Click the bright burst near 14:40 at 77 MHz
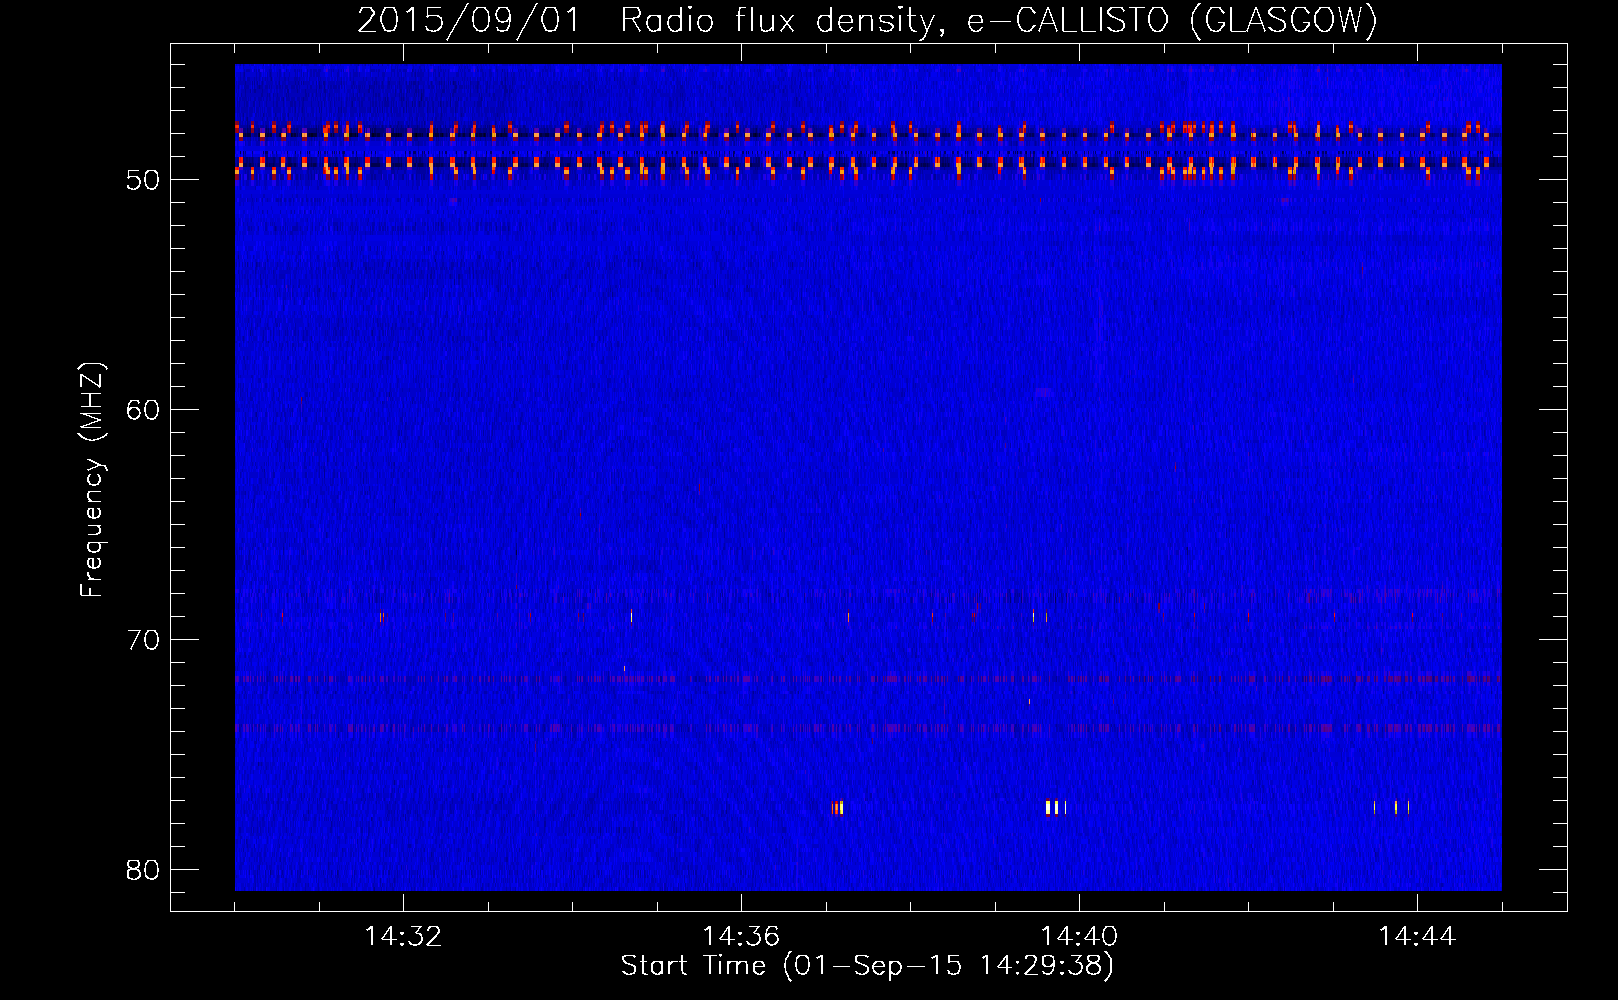 point(1056,808)
